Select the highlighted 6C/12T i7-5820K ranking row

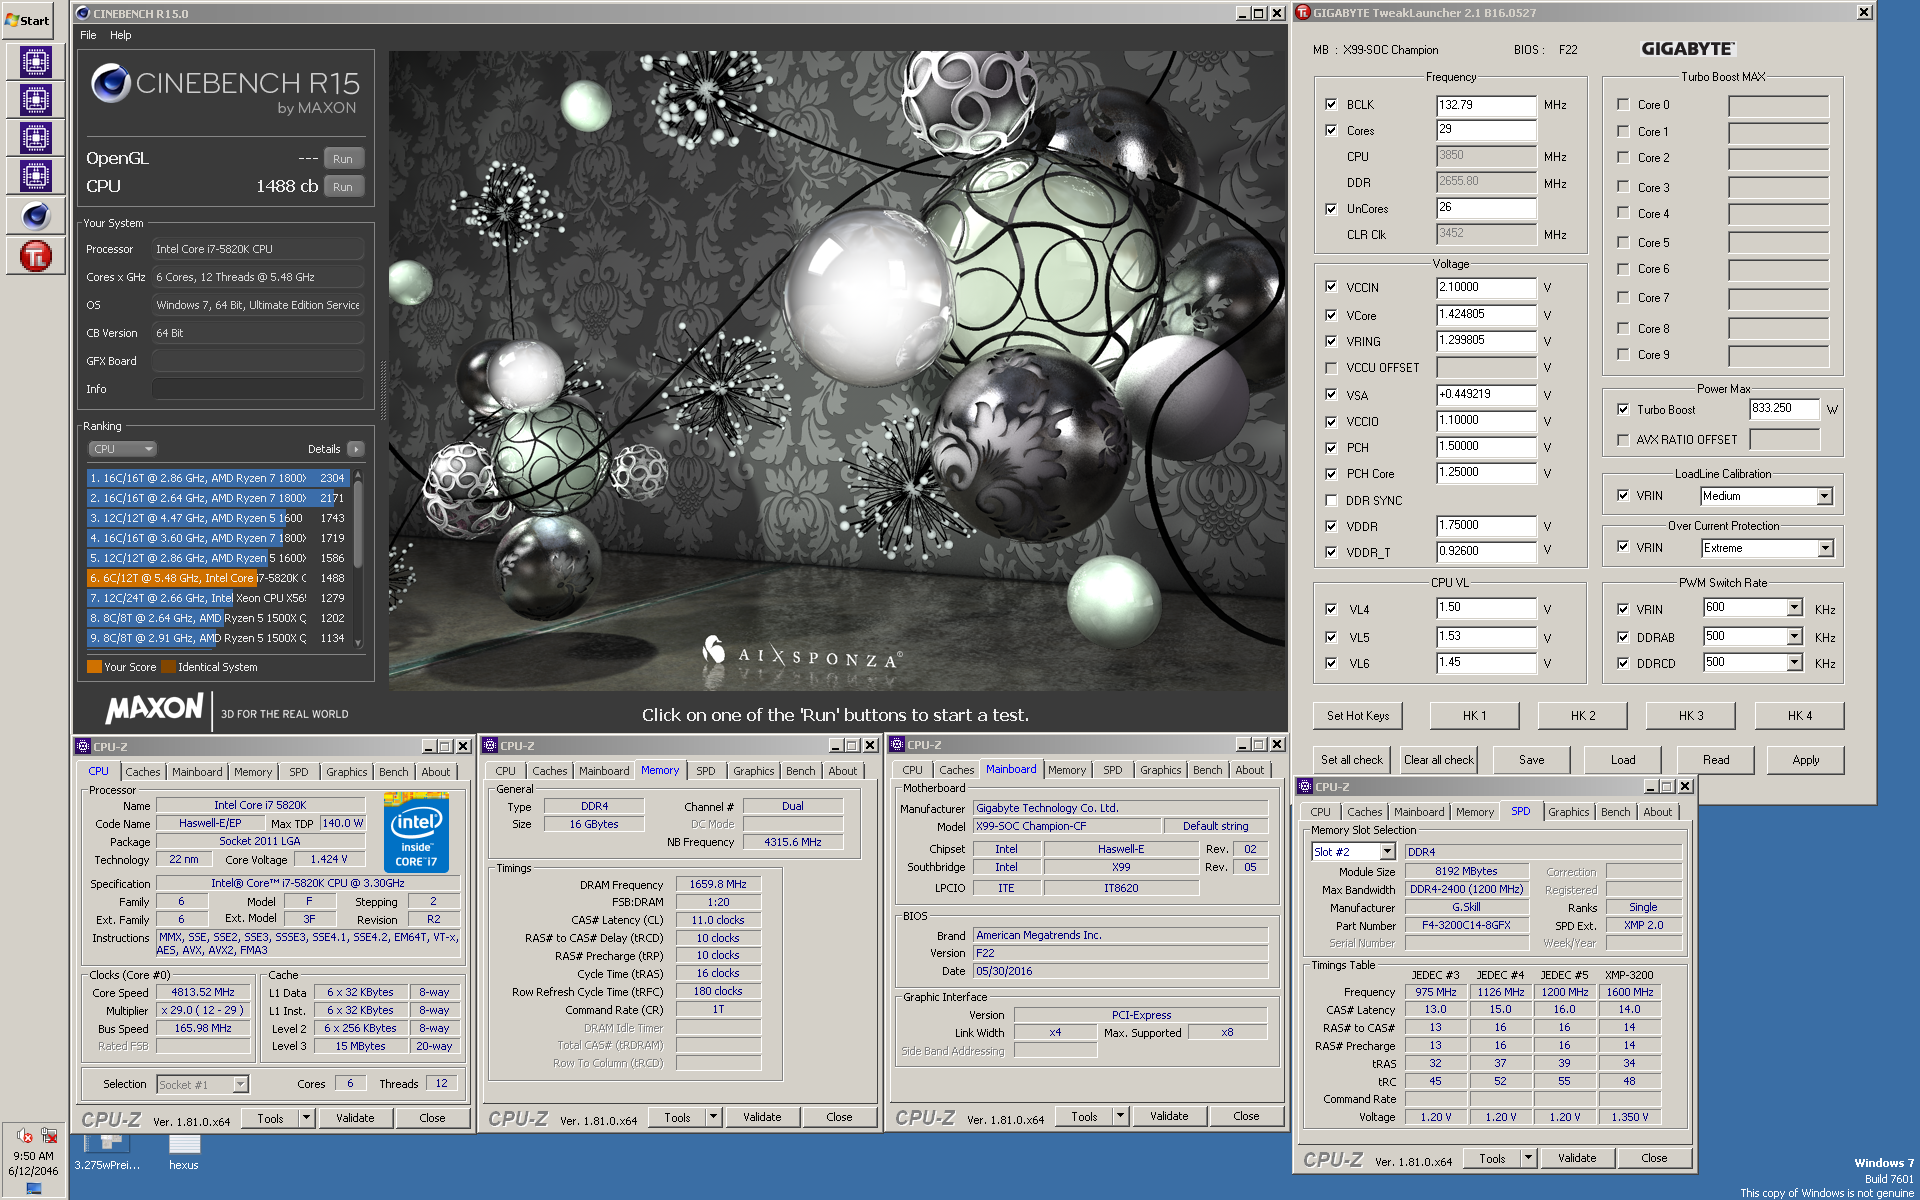point(217,578)
